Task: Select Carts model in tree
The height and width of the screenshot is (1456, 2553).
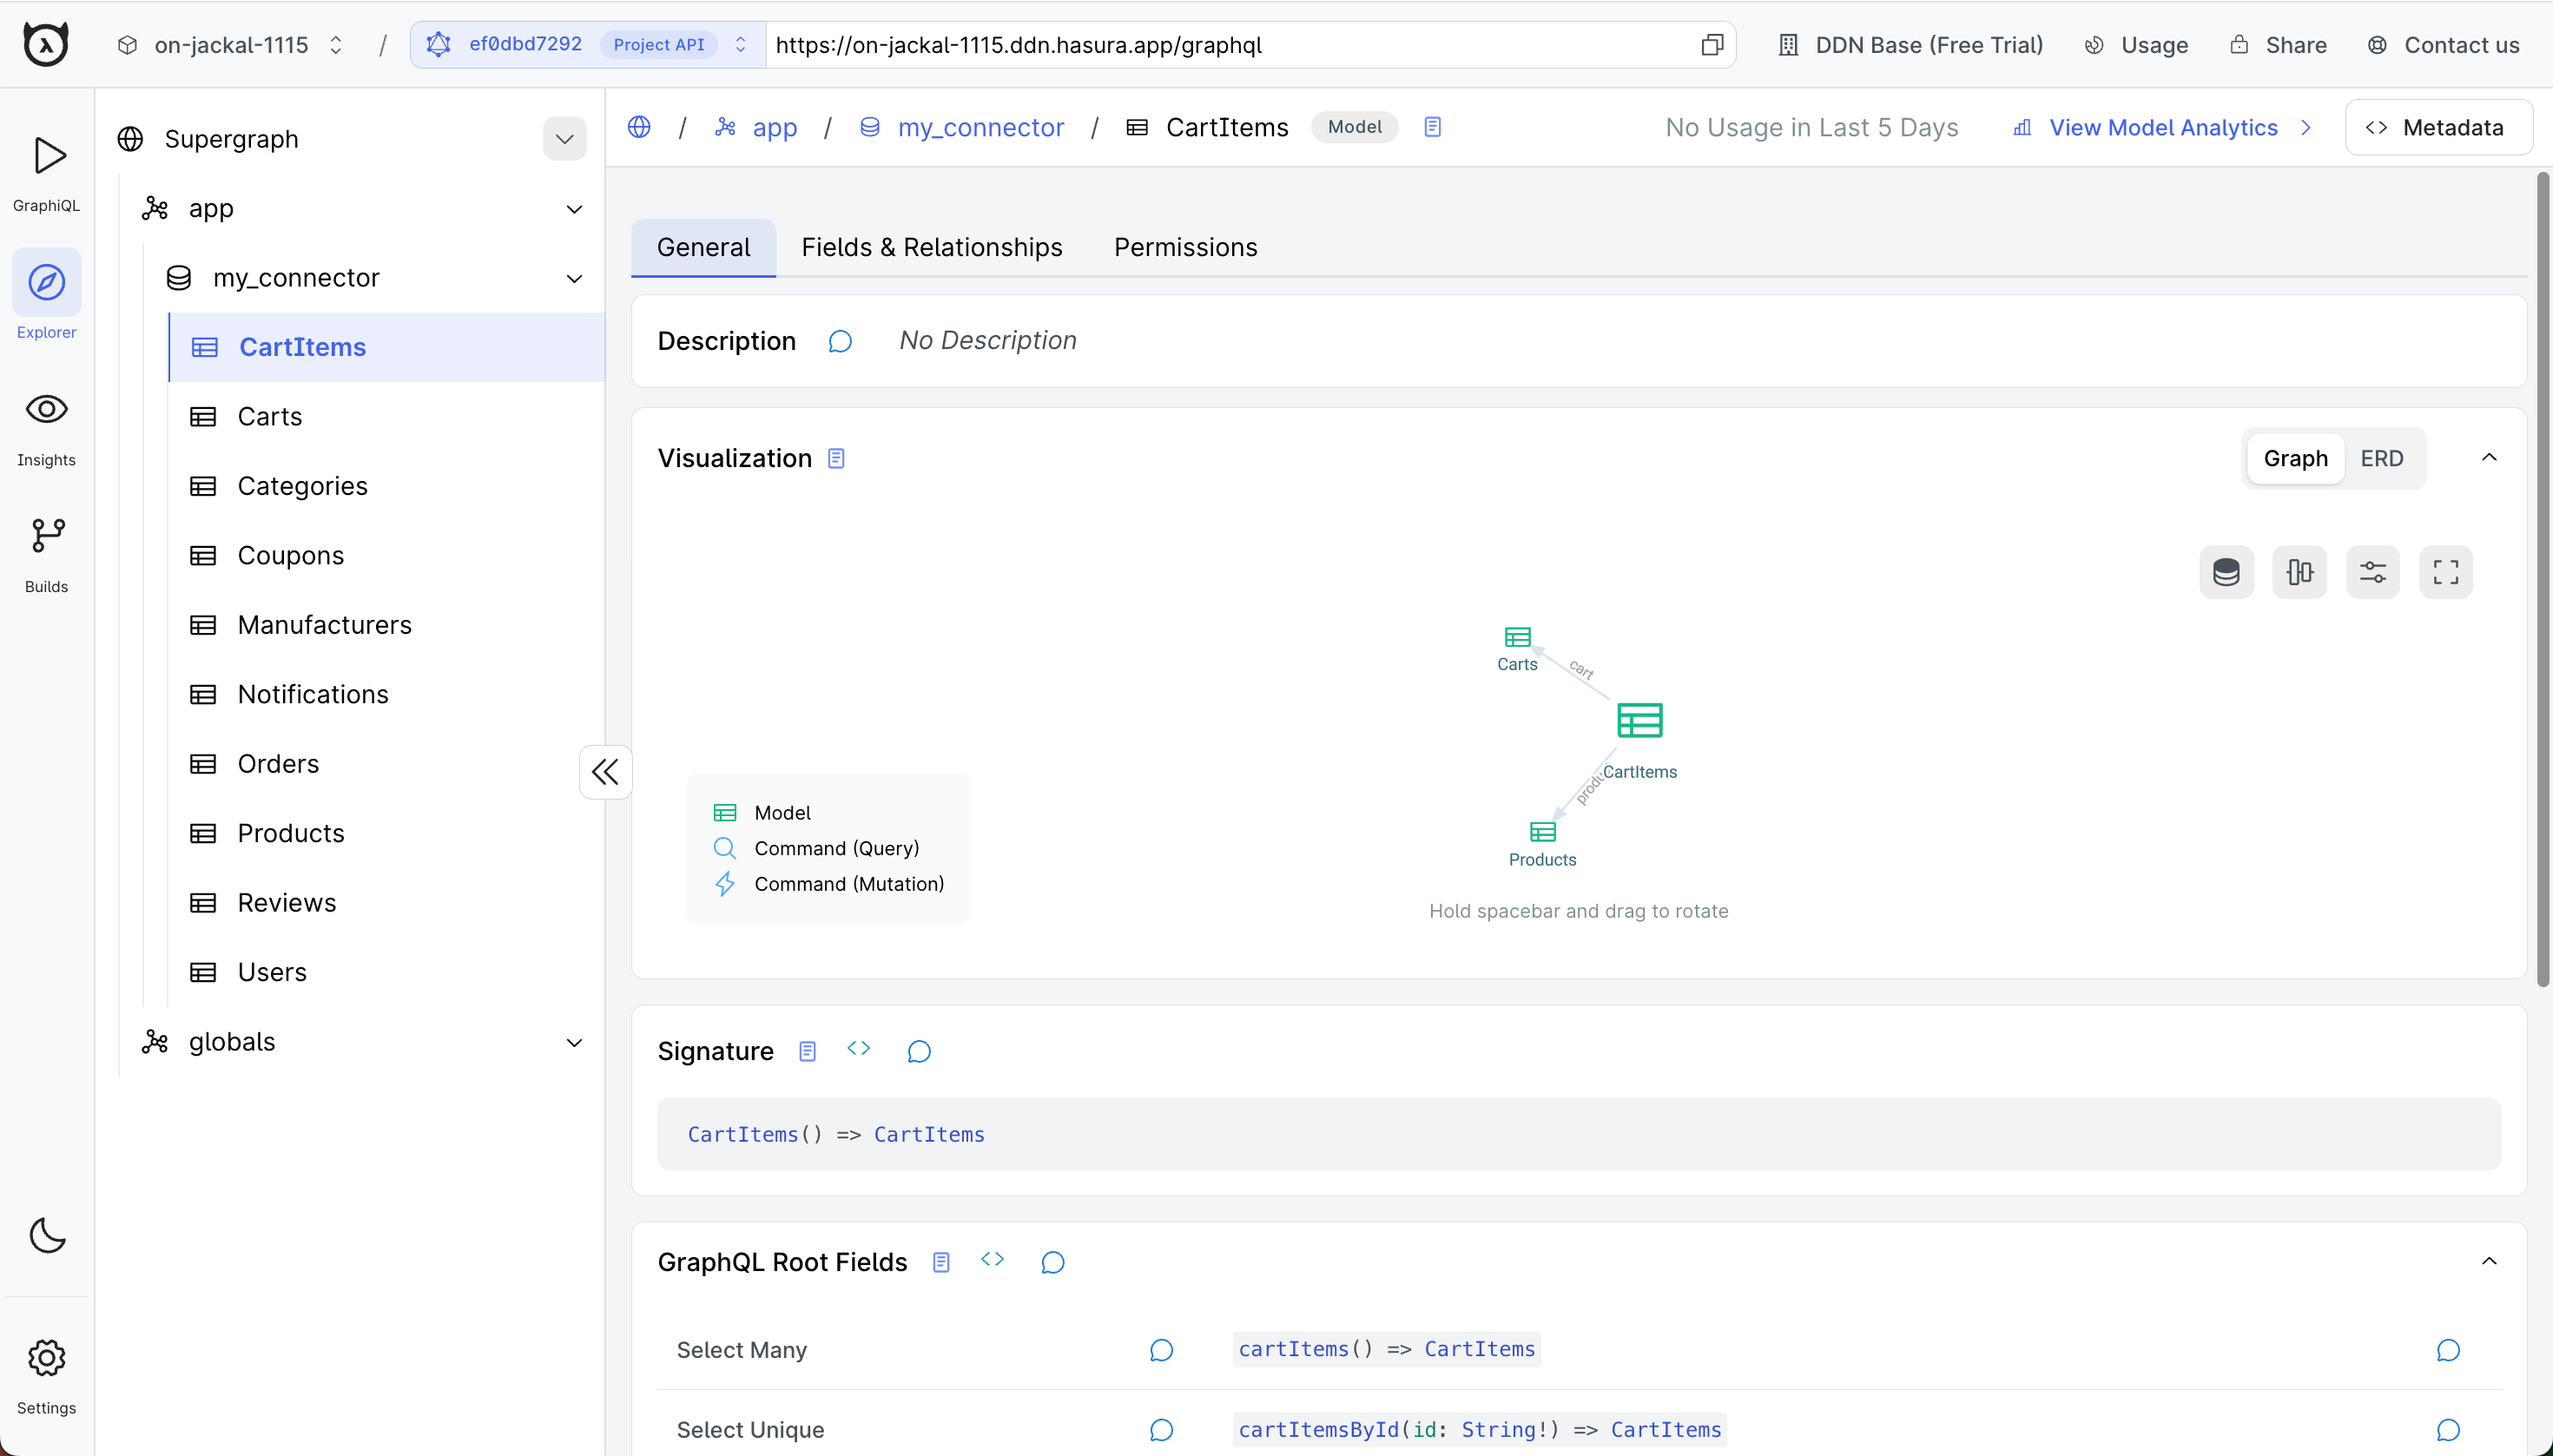Action: tap(387, 417)
